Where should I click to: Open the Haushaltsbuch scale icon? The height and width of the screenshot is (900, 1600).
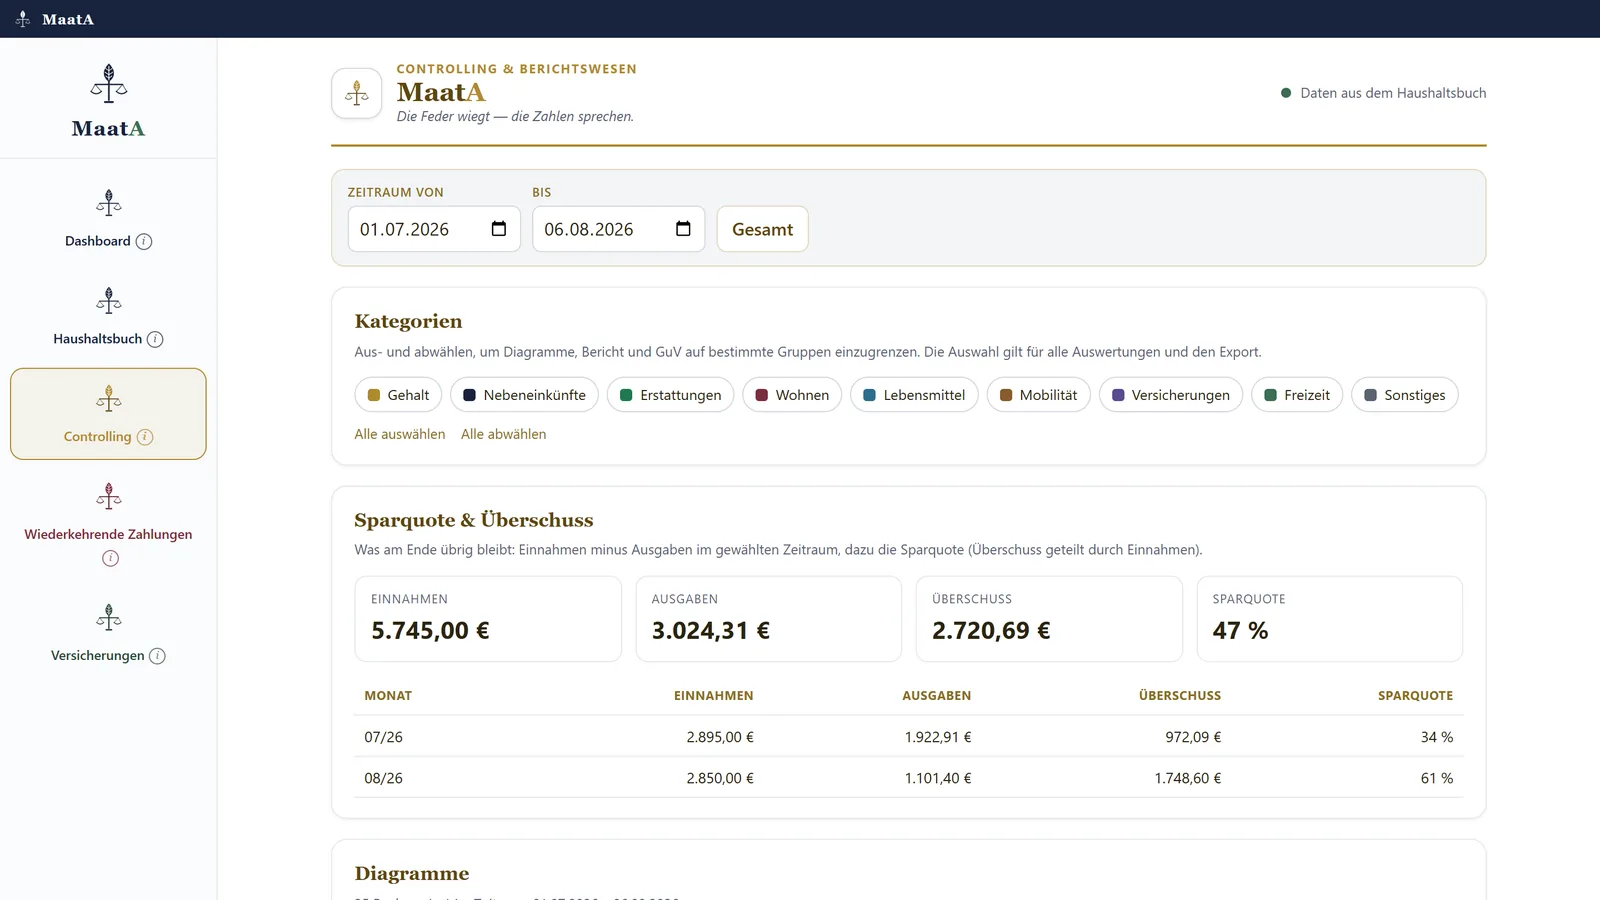pos(109,301)
